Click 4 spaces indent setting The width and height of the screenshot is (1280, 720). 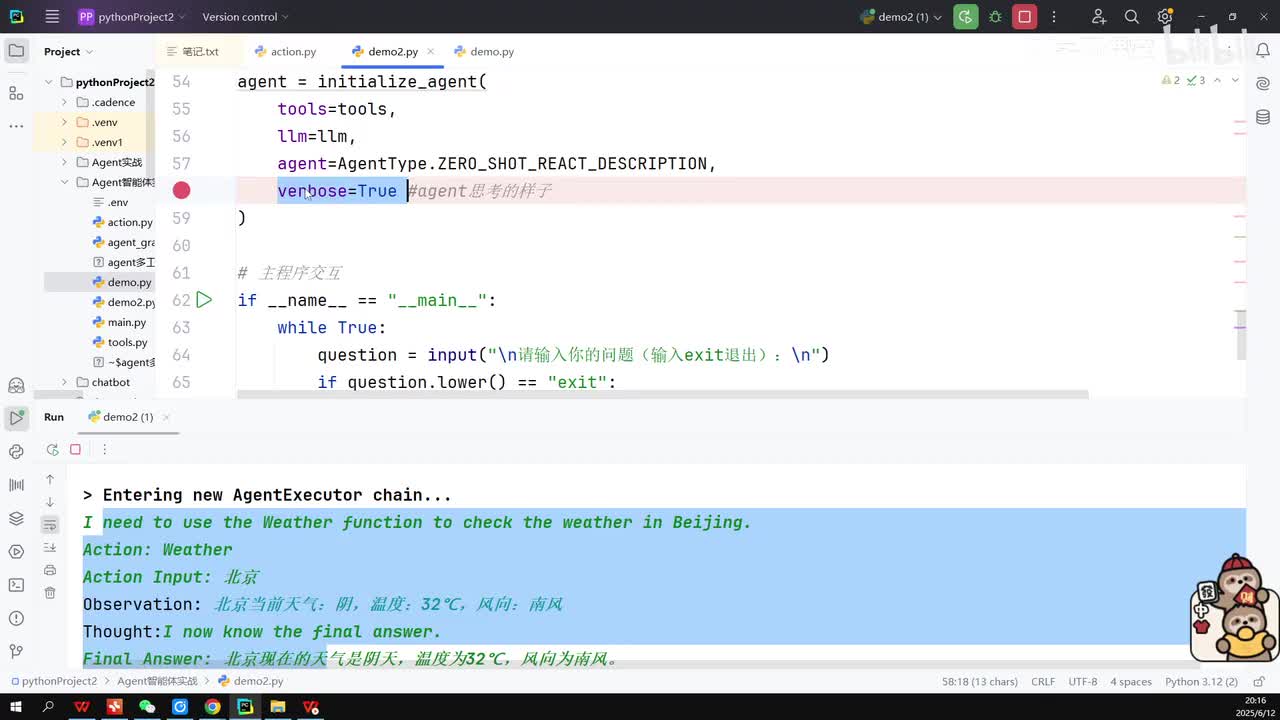1131,681
